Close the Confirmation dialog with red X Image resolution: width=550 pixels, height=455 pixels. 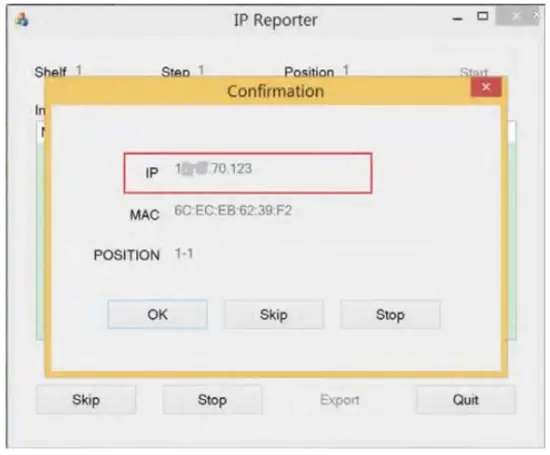coord(486,87)
